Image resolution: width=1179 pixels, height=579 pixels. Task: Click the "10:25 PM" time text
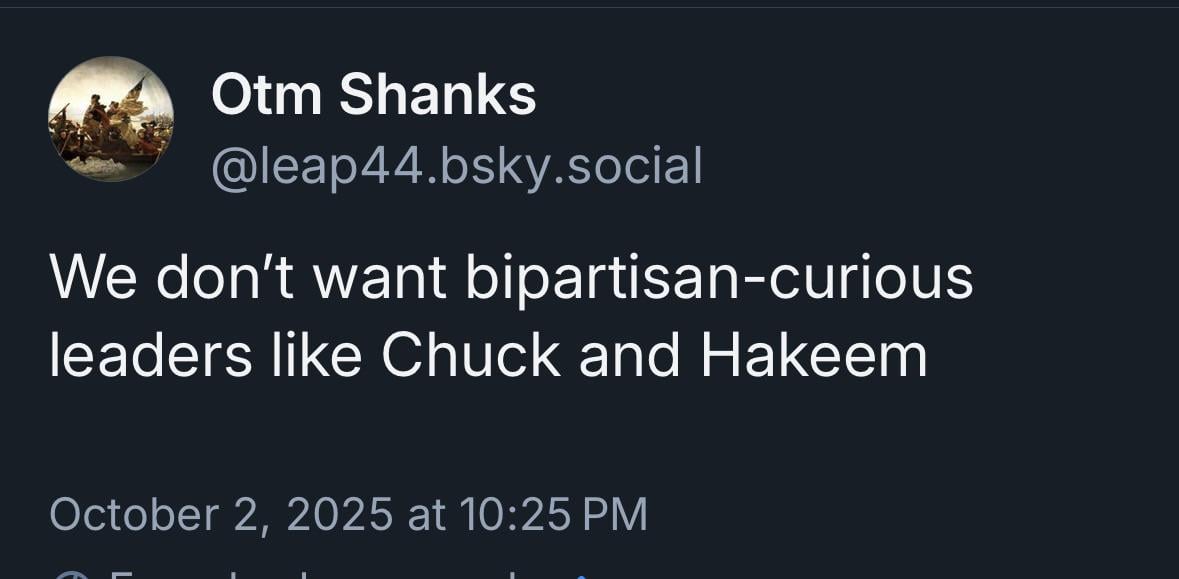554,514
